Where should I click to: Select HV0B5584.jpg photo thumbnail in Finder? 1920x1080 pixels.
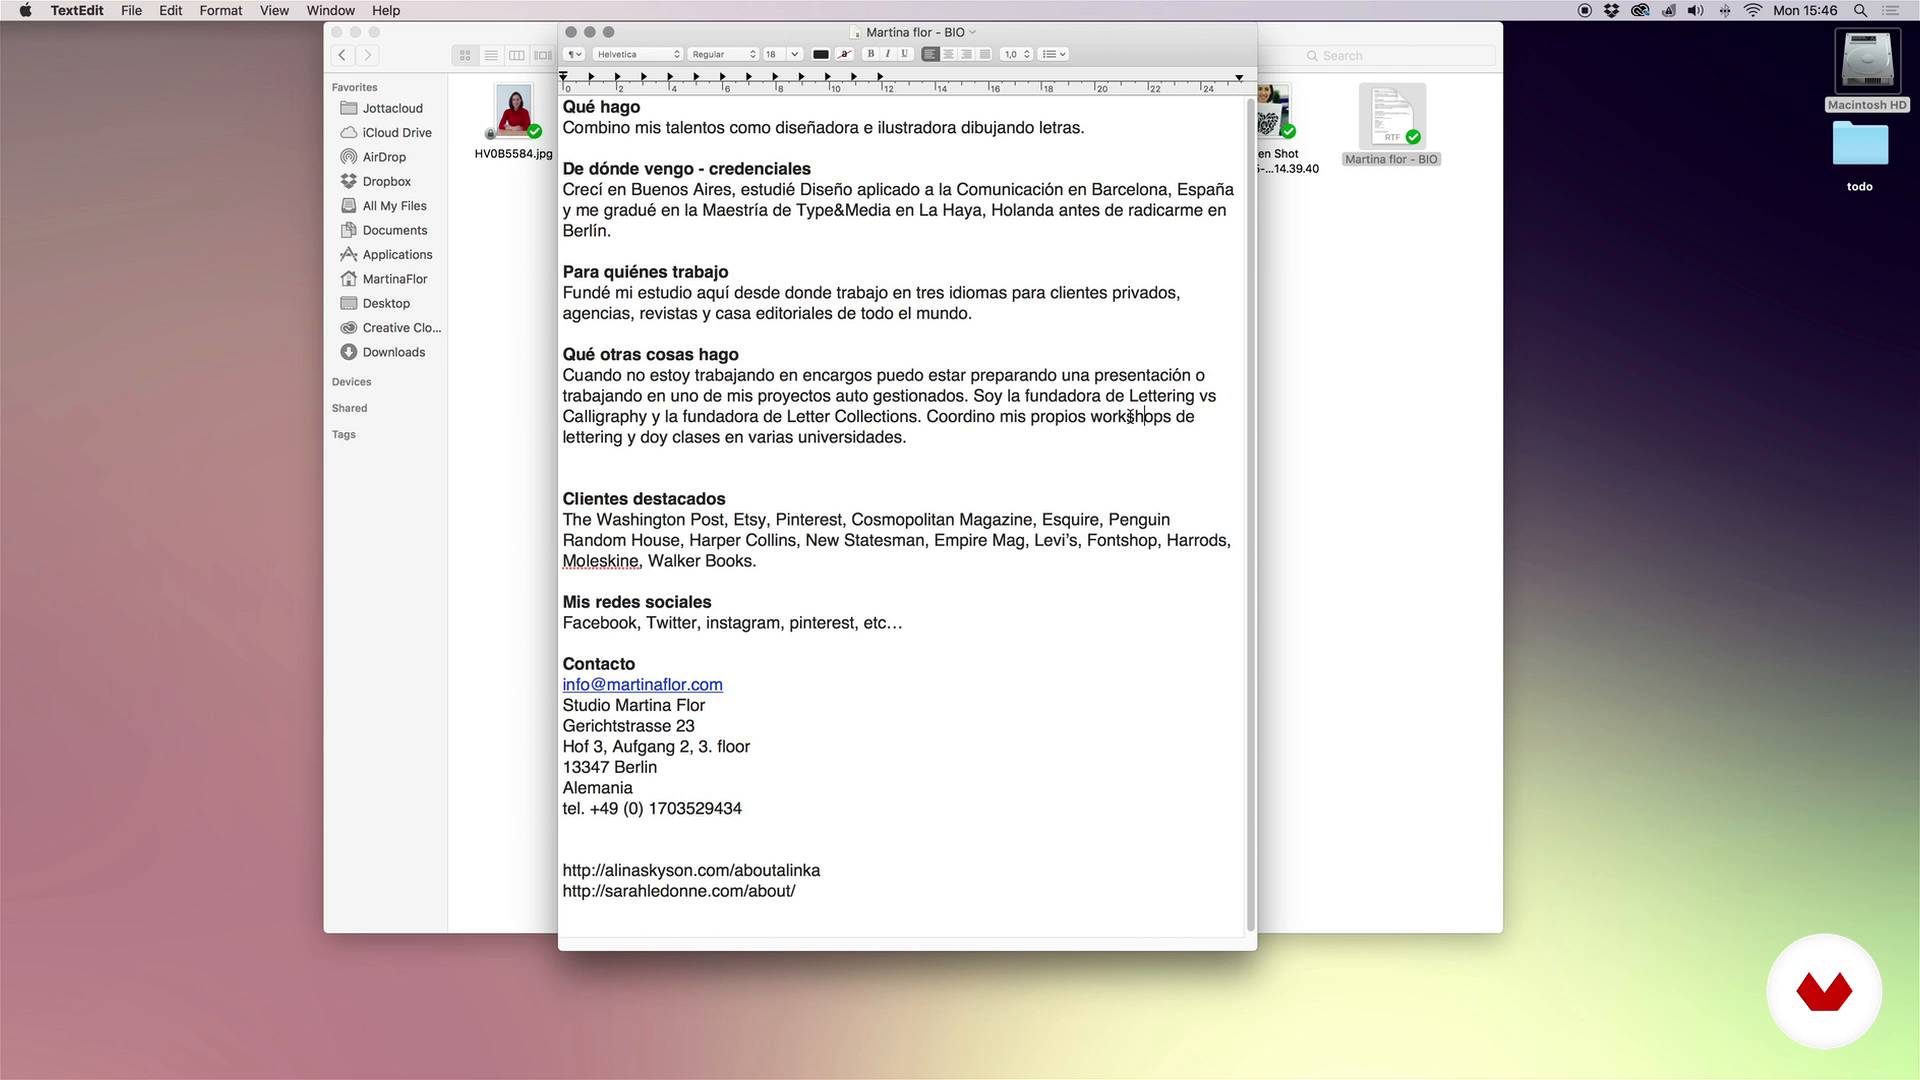(x=515, y=112)
